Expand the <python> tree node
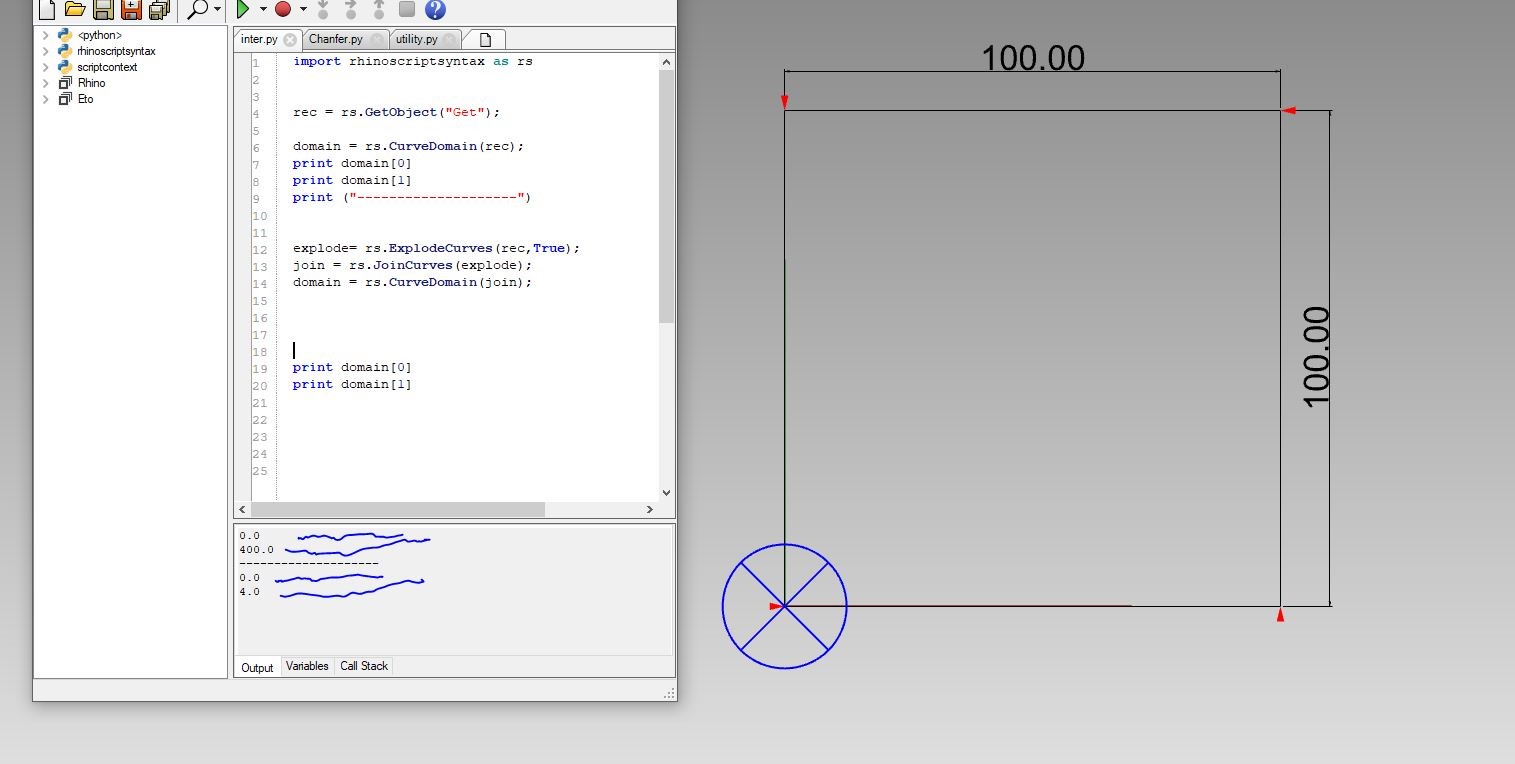This screenshot has width=1515, height=764. pyautogui.click(x=46, y=35)
